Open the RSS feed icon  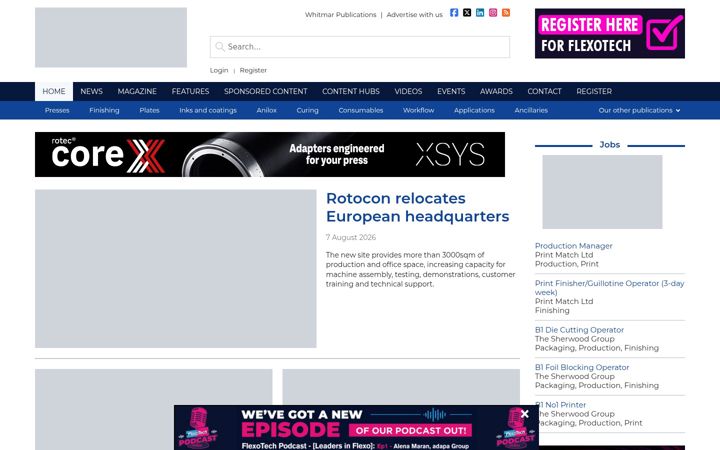(506, 12)
